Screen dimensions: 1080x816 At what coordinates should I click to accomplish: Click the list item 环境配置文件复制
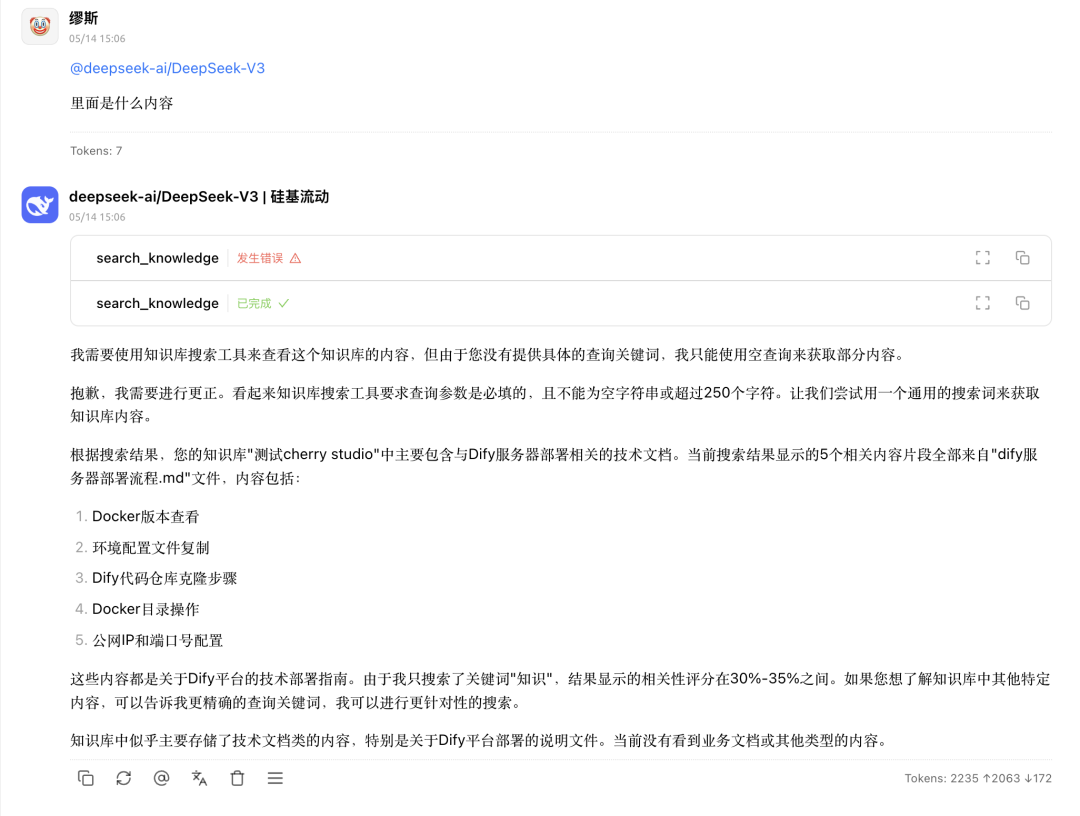(151, 547)
